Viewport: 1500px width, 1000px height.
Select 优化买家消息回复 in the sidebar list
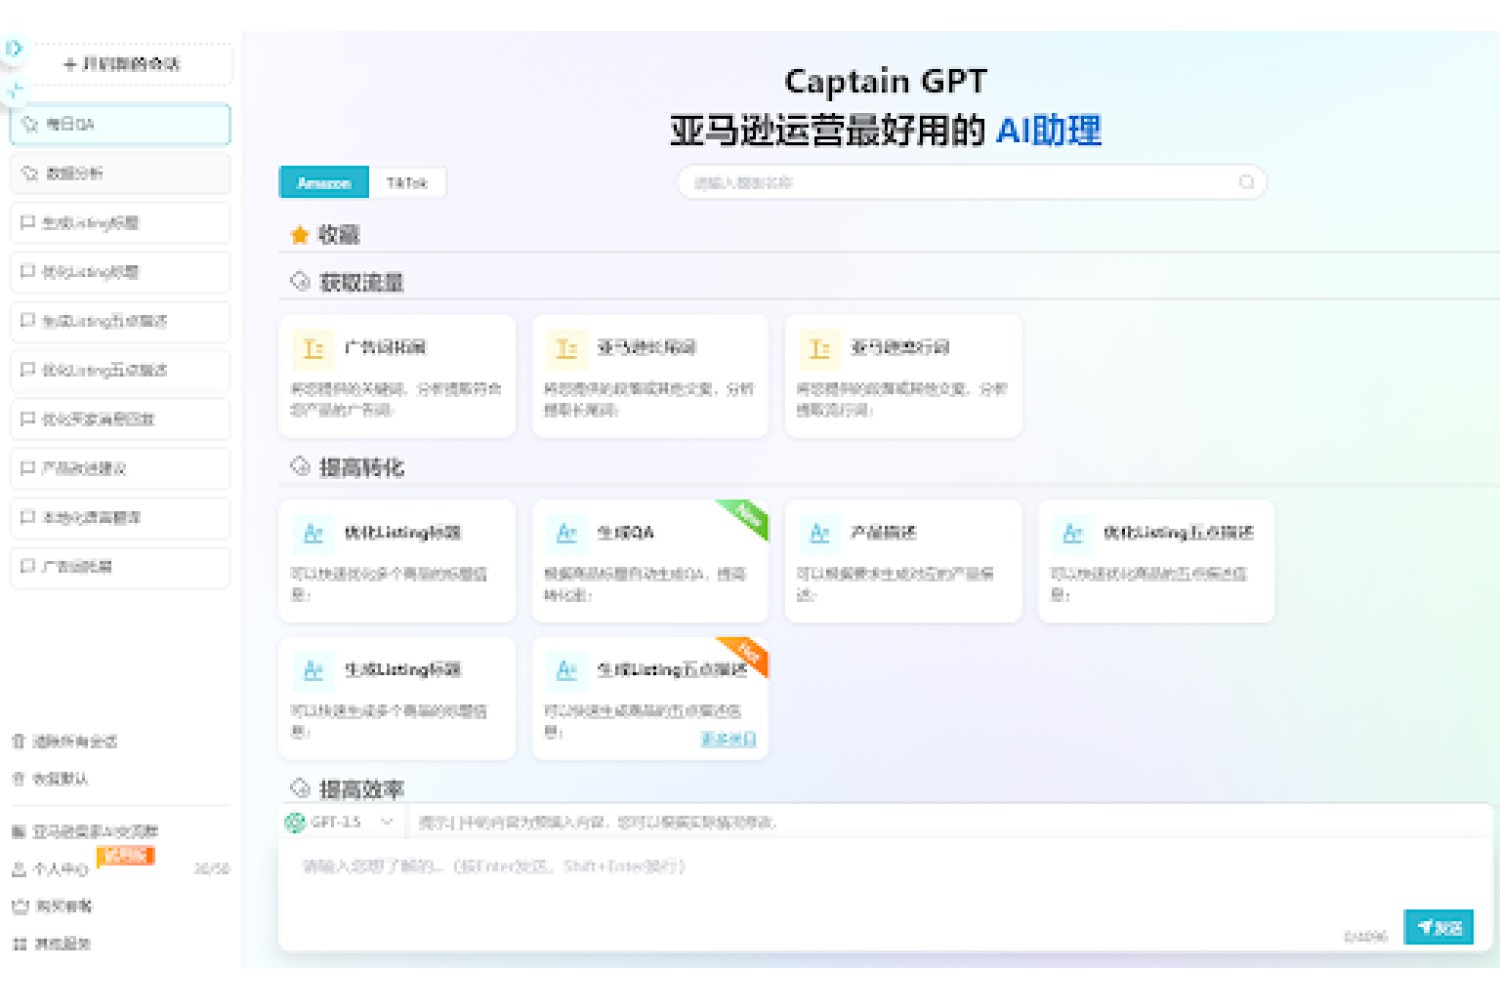120,419
